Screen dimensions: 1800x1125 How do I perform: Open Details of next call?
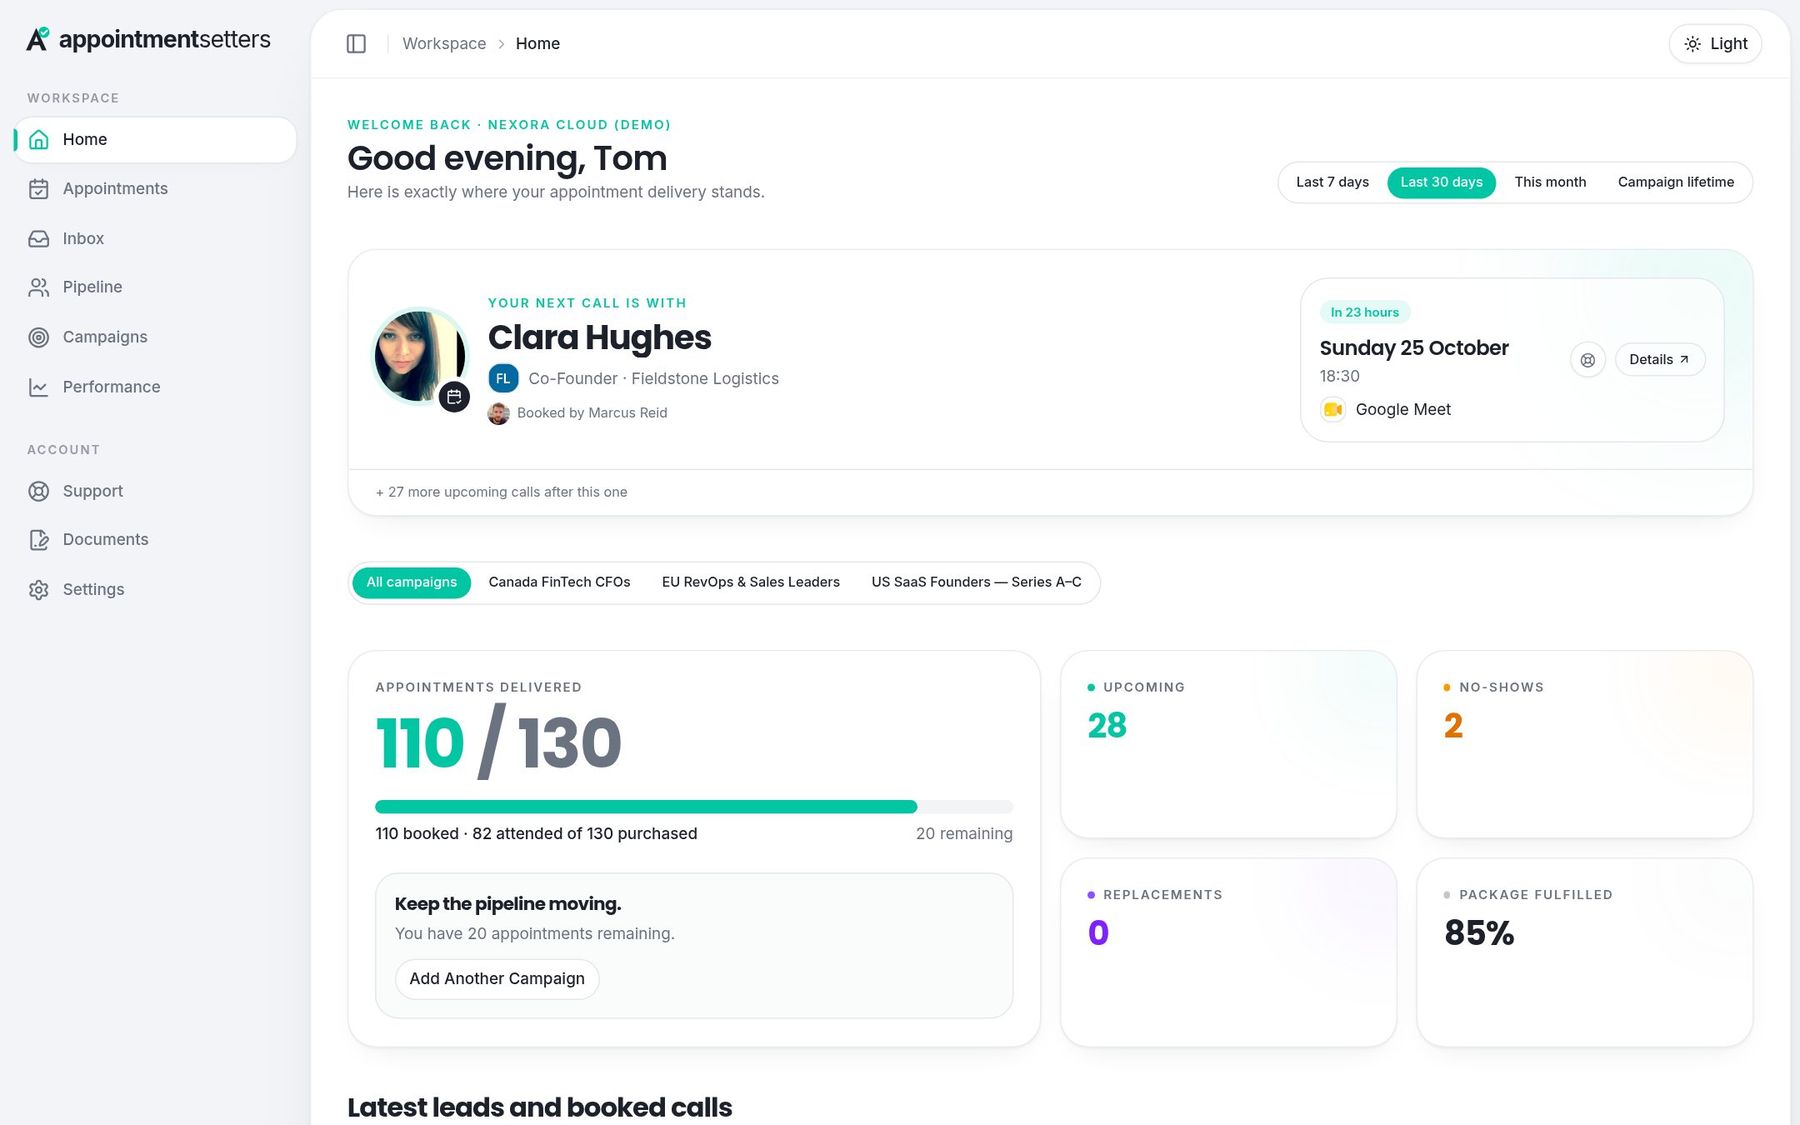(1660, 360)
